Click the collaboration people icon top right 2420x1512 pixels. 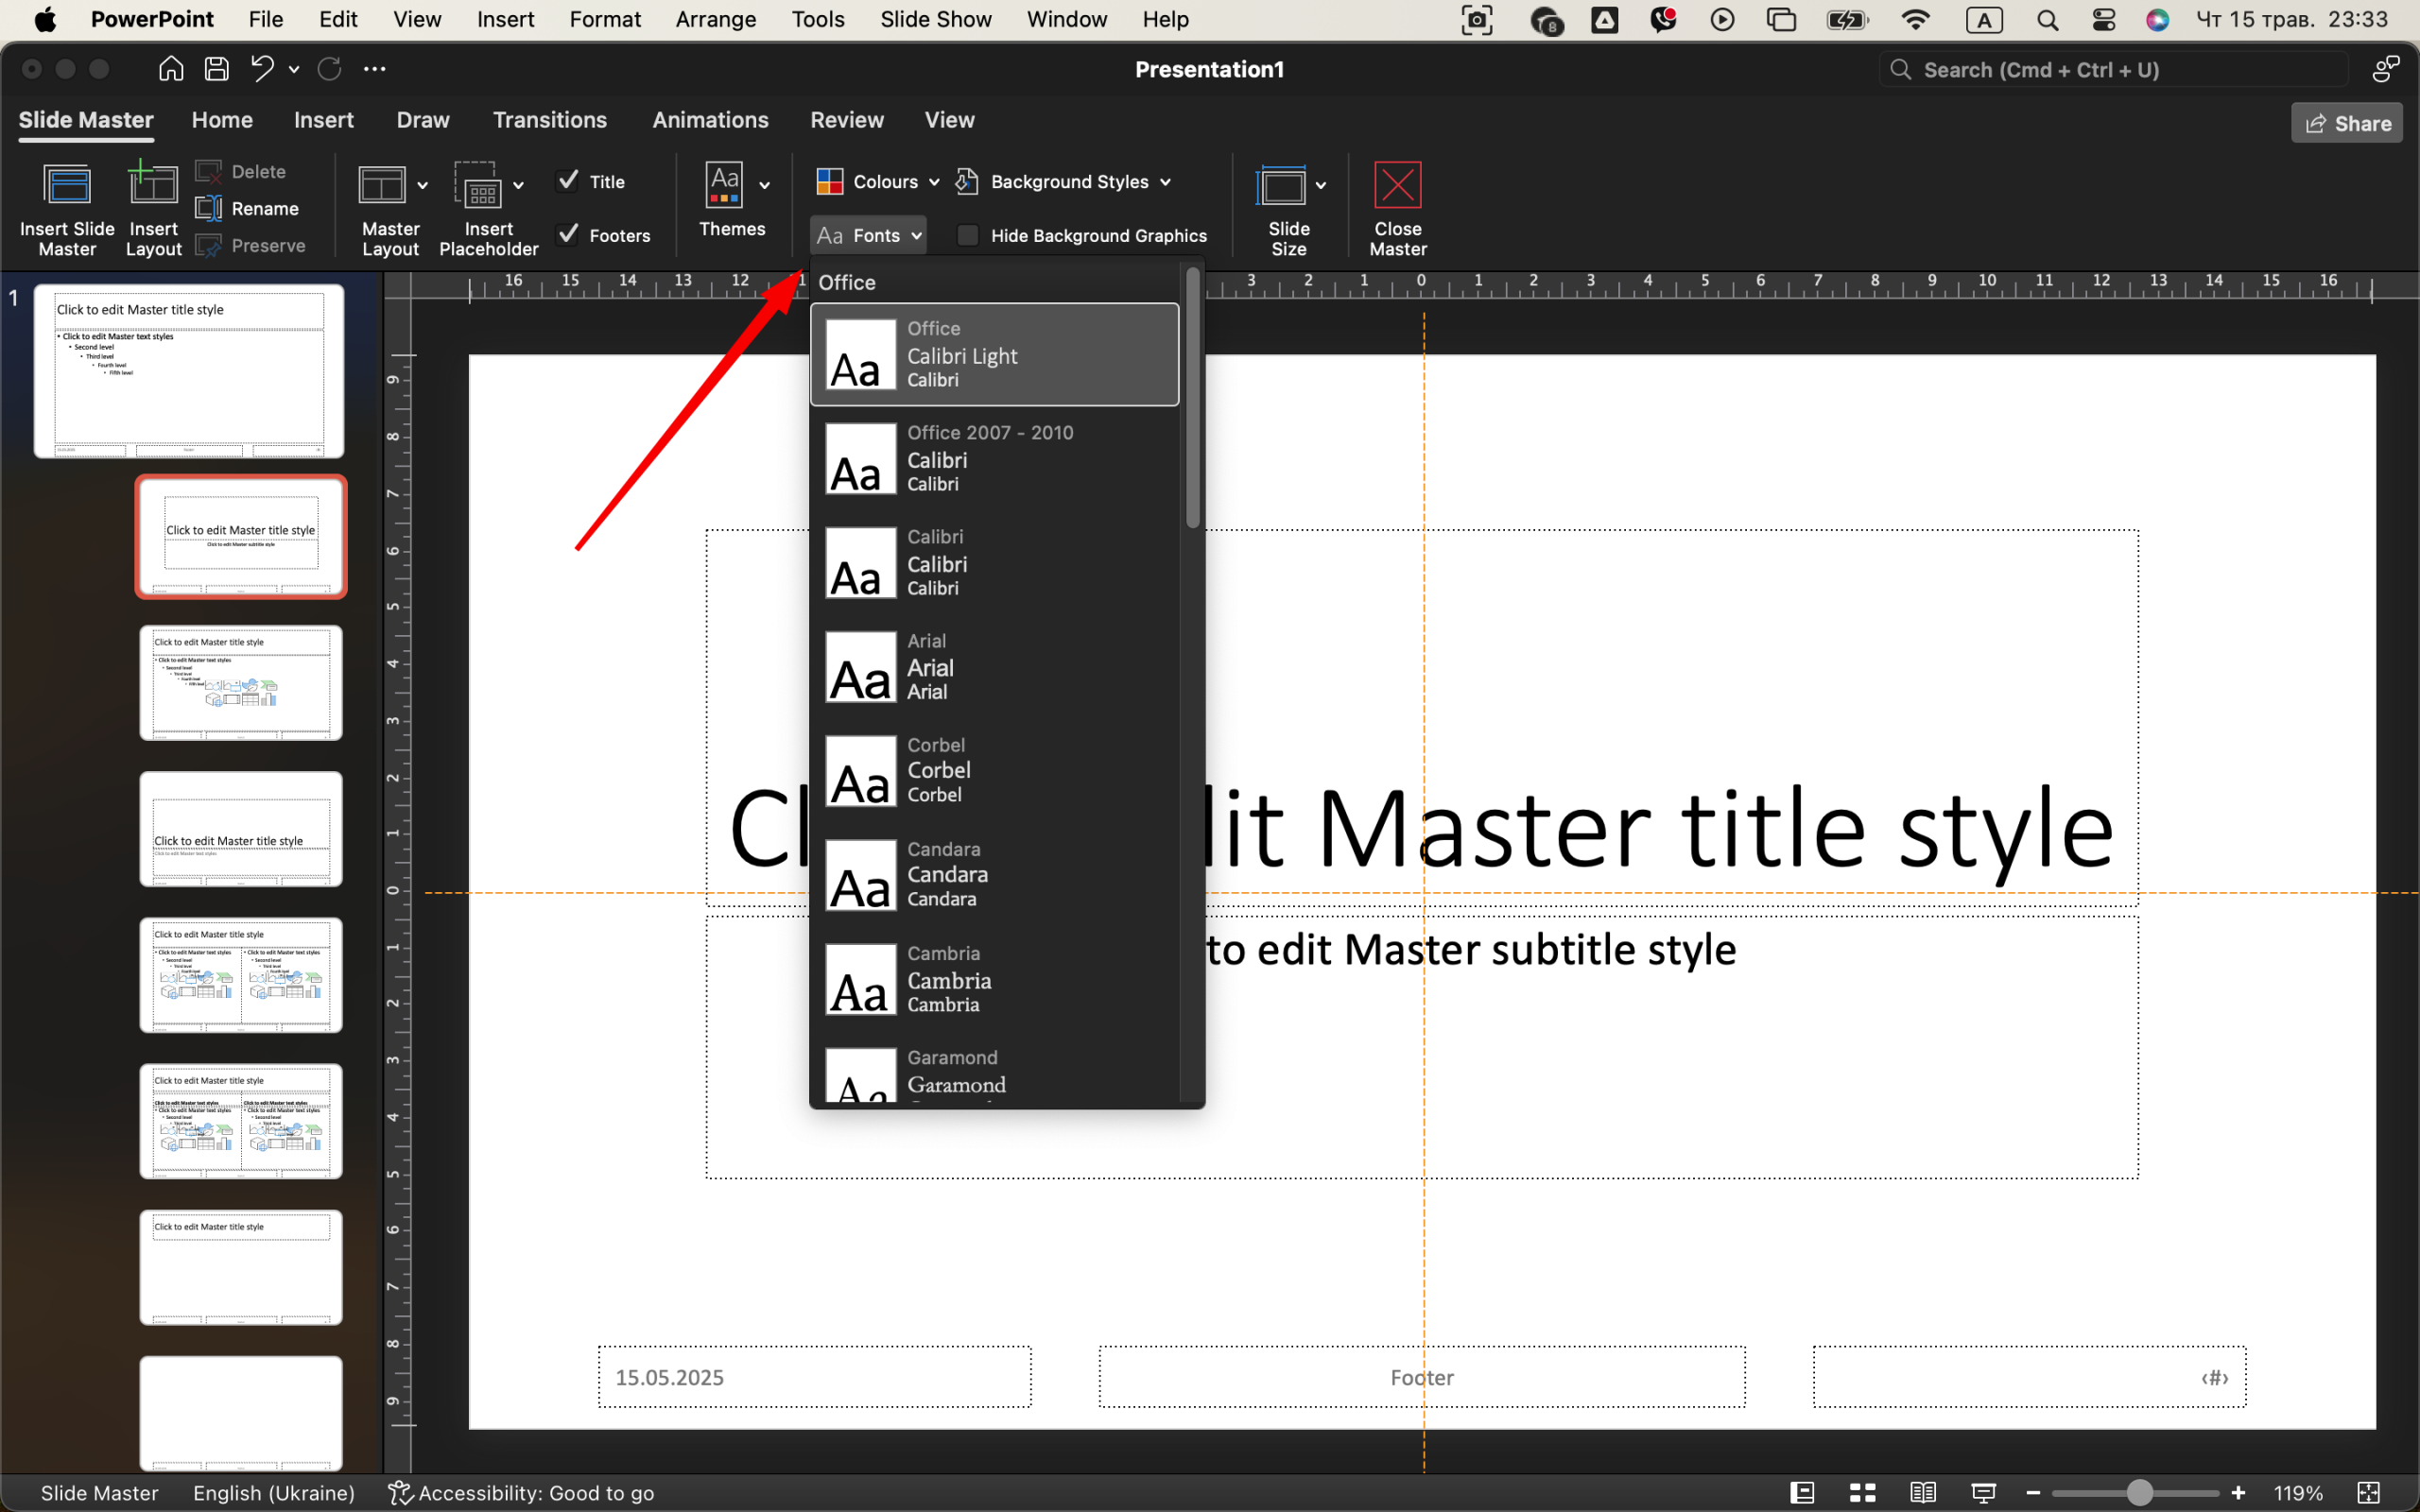pos(2386,69)
